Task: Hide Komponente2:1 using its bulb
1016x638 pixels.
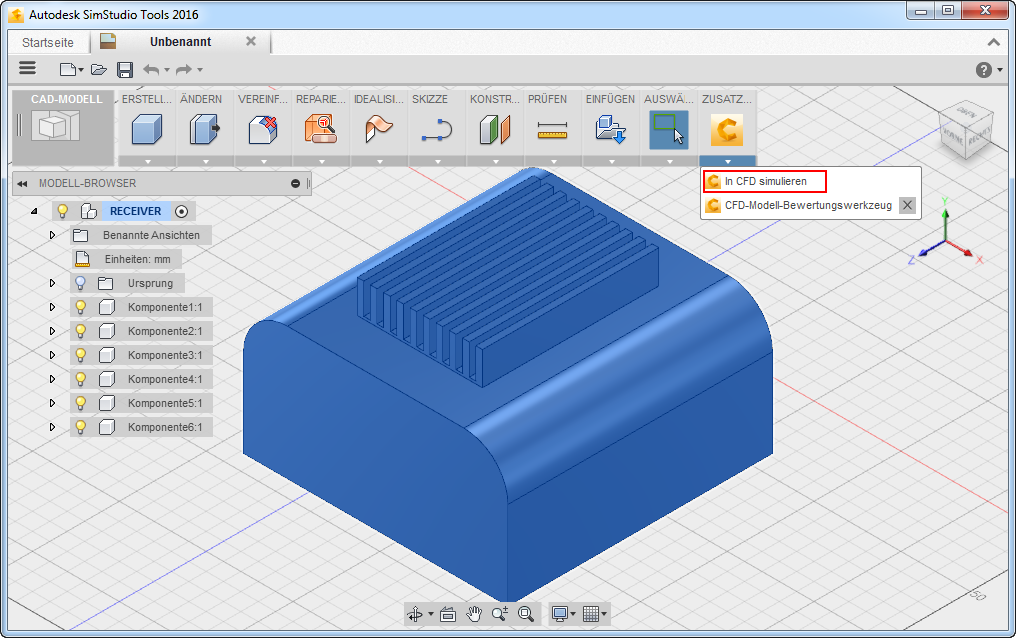Action: click(80, 331)
